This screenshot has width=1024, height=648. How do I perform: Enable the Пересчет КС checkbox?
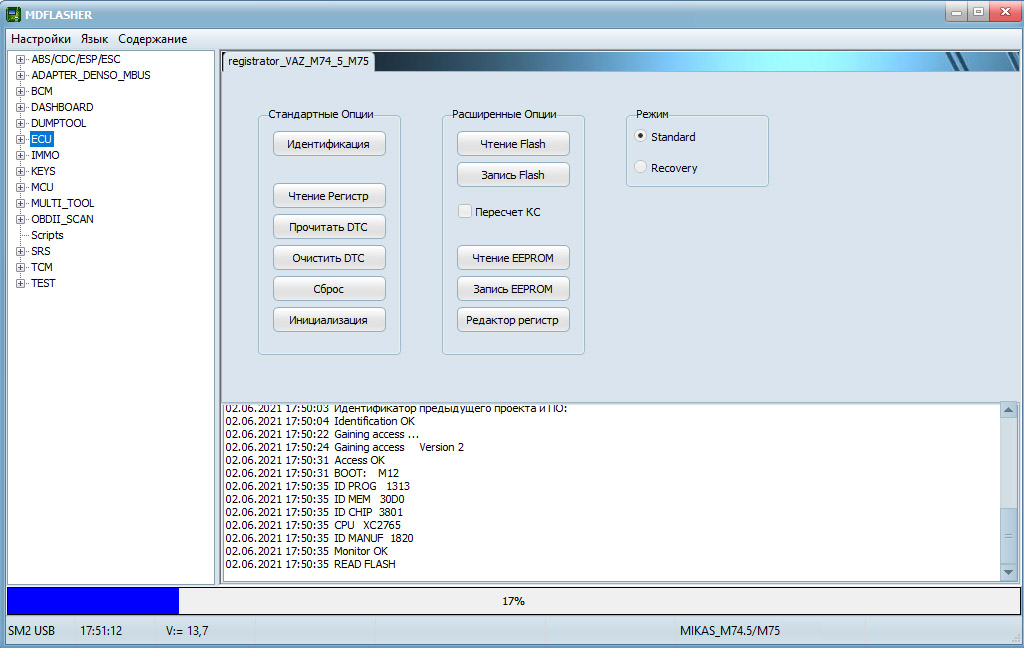(465, 212)
